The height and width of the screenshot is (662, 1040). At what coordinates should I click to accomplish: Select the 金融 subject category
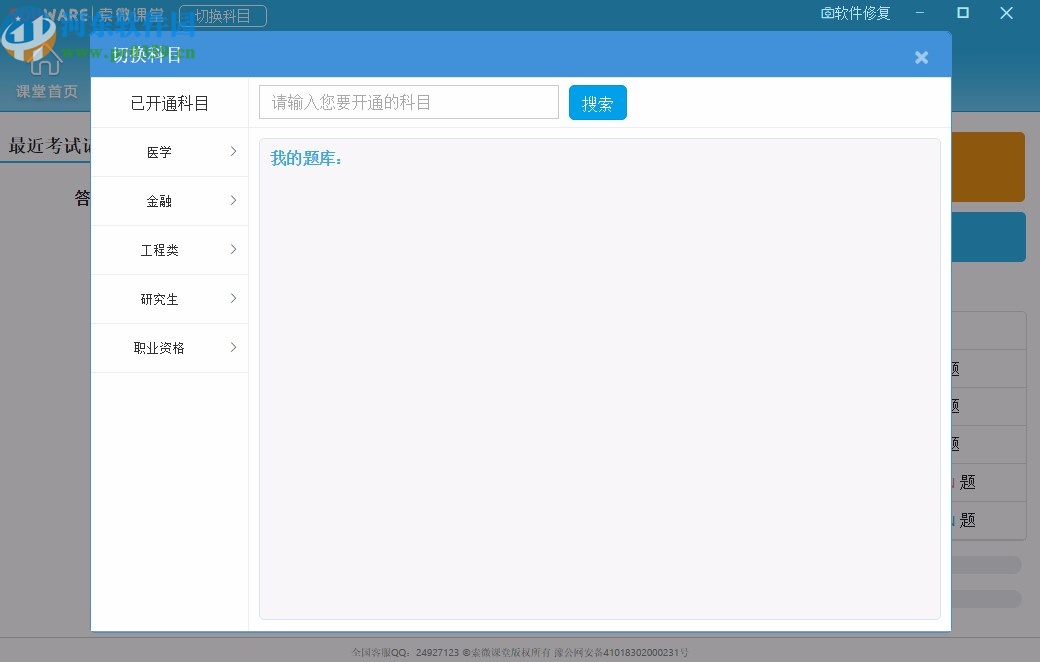[159, 201]
